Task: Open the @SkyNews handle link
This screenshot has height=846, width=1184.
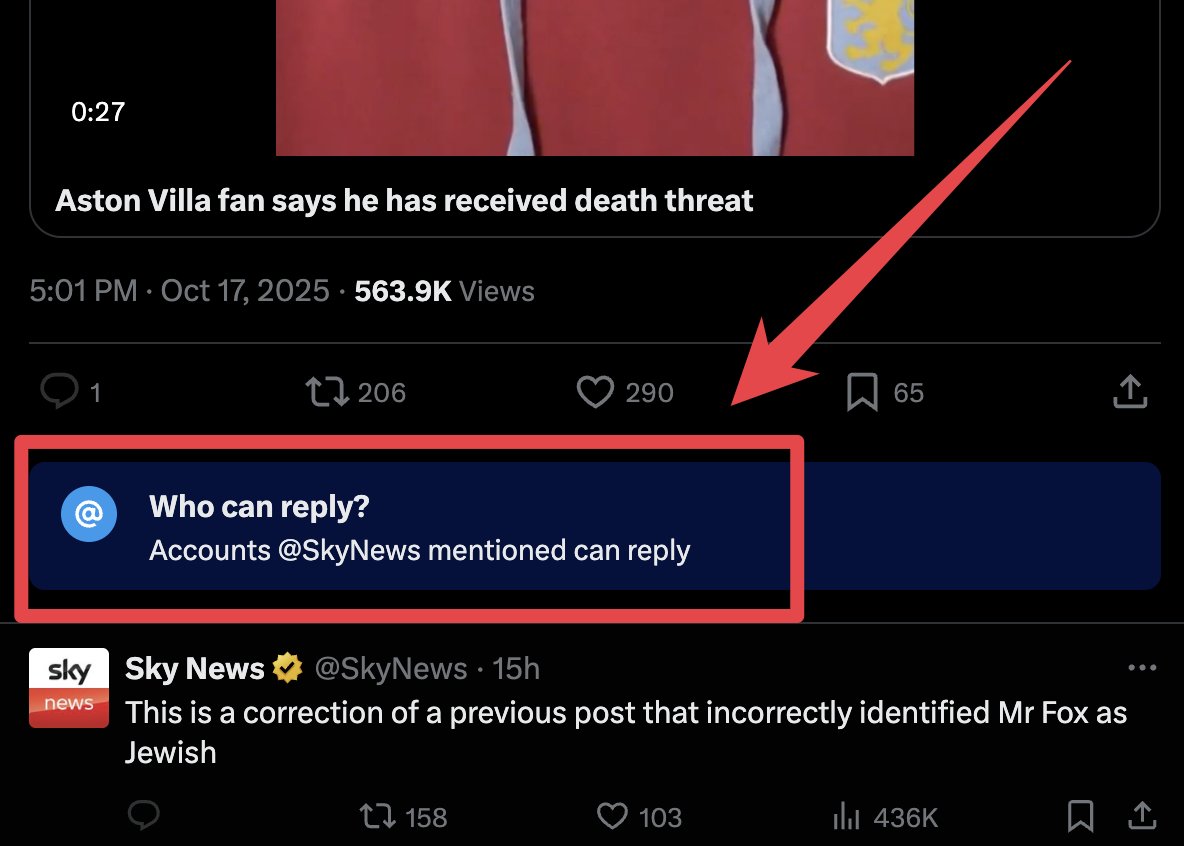Action: coord(390,668)
